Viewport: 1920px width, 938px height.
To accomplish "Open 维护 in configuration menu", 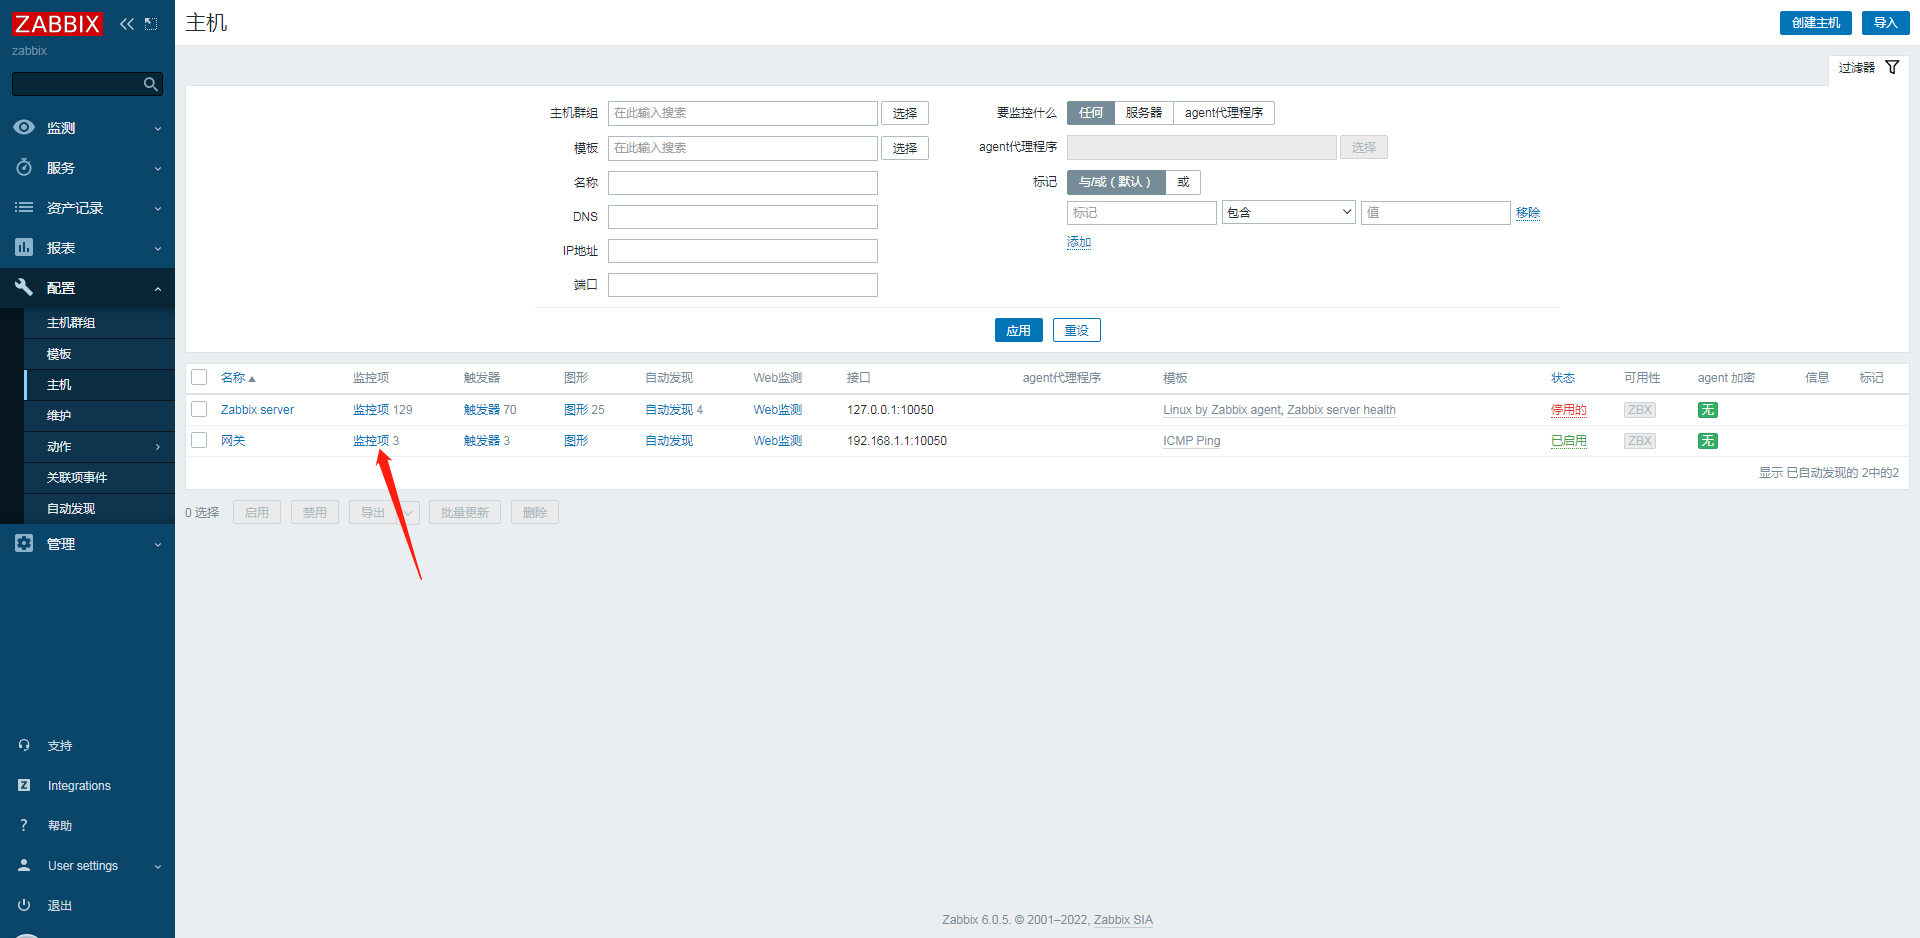I will pyautogui.click(x=99, y=416).
